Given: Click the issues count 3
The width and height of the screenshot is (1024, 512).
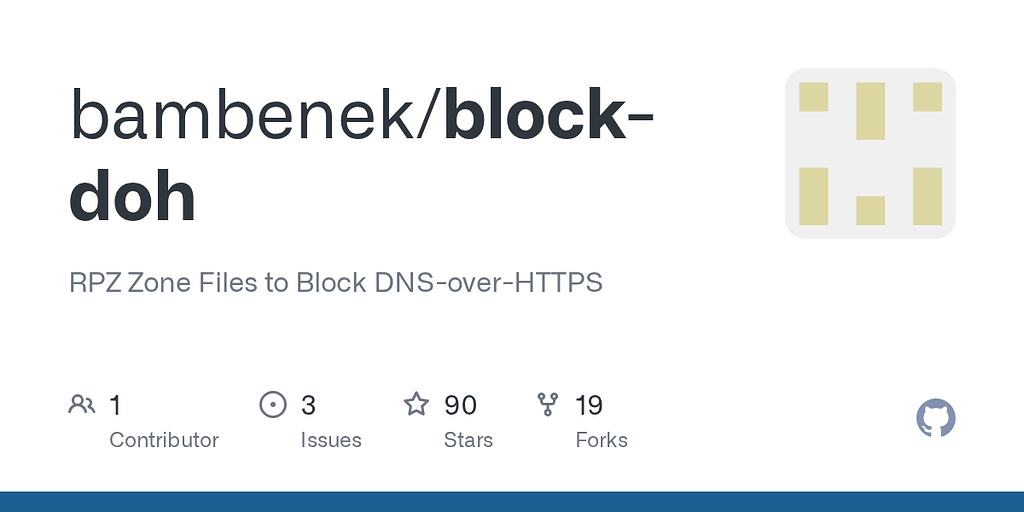Looking at the screenshot, I should click(308, 405).
